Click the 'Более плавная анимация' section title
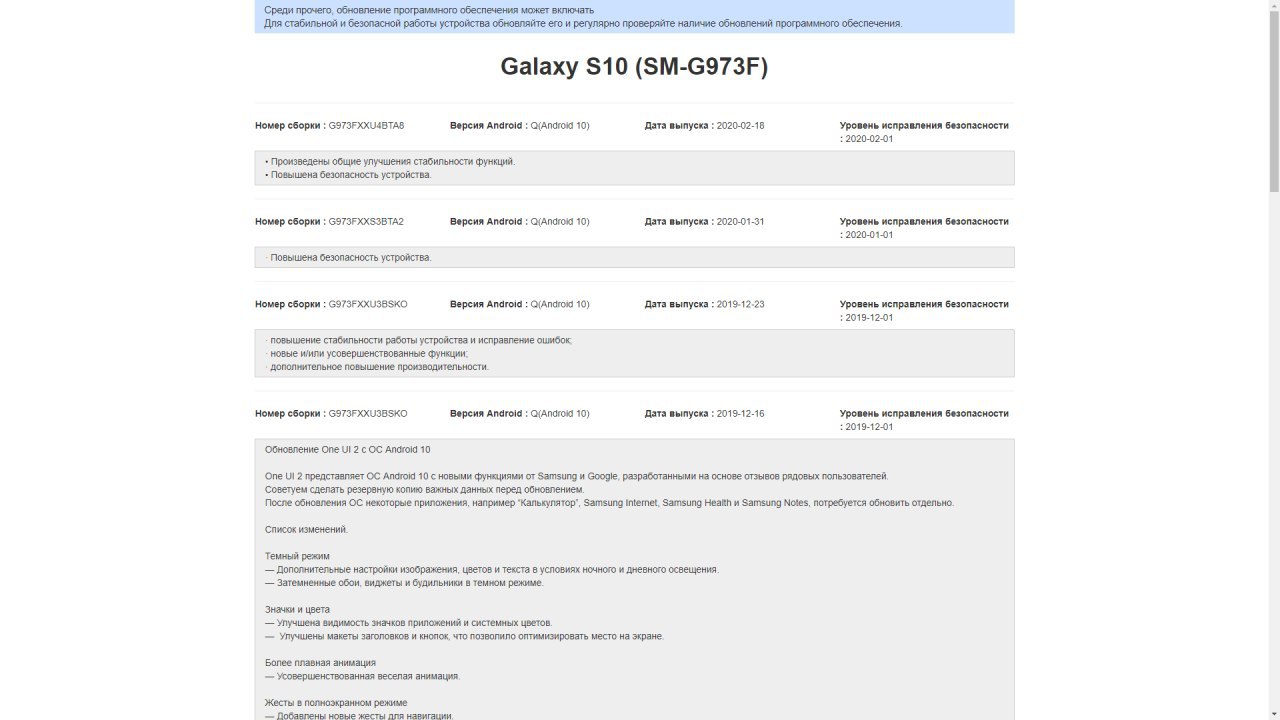Image resolution: width=1280 pixels, height=720 pixels. pos(320,663)
